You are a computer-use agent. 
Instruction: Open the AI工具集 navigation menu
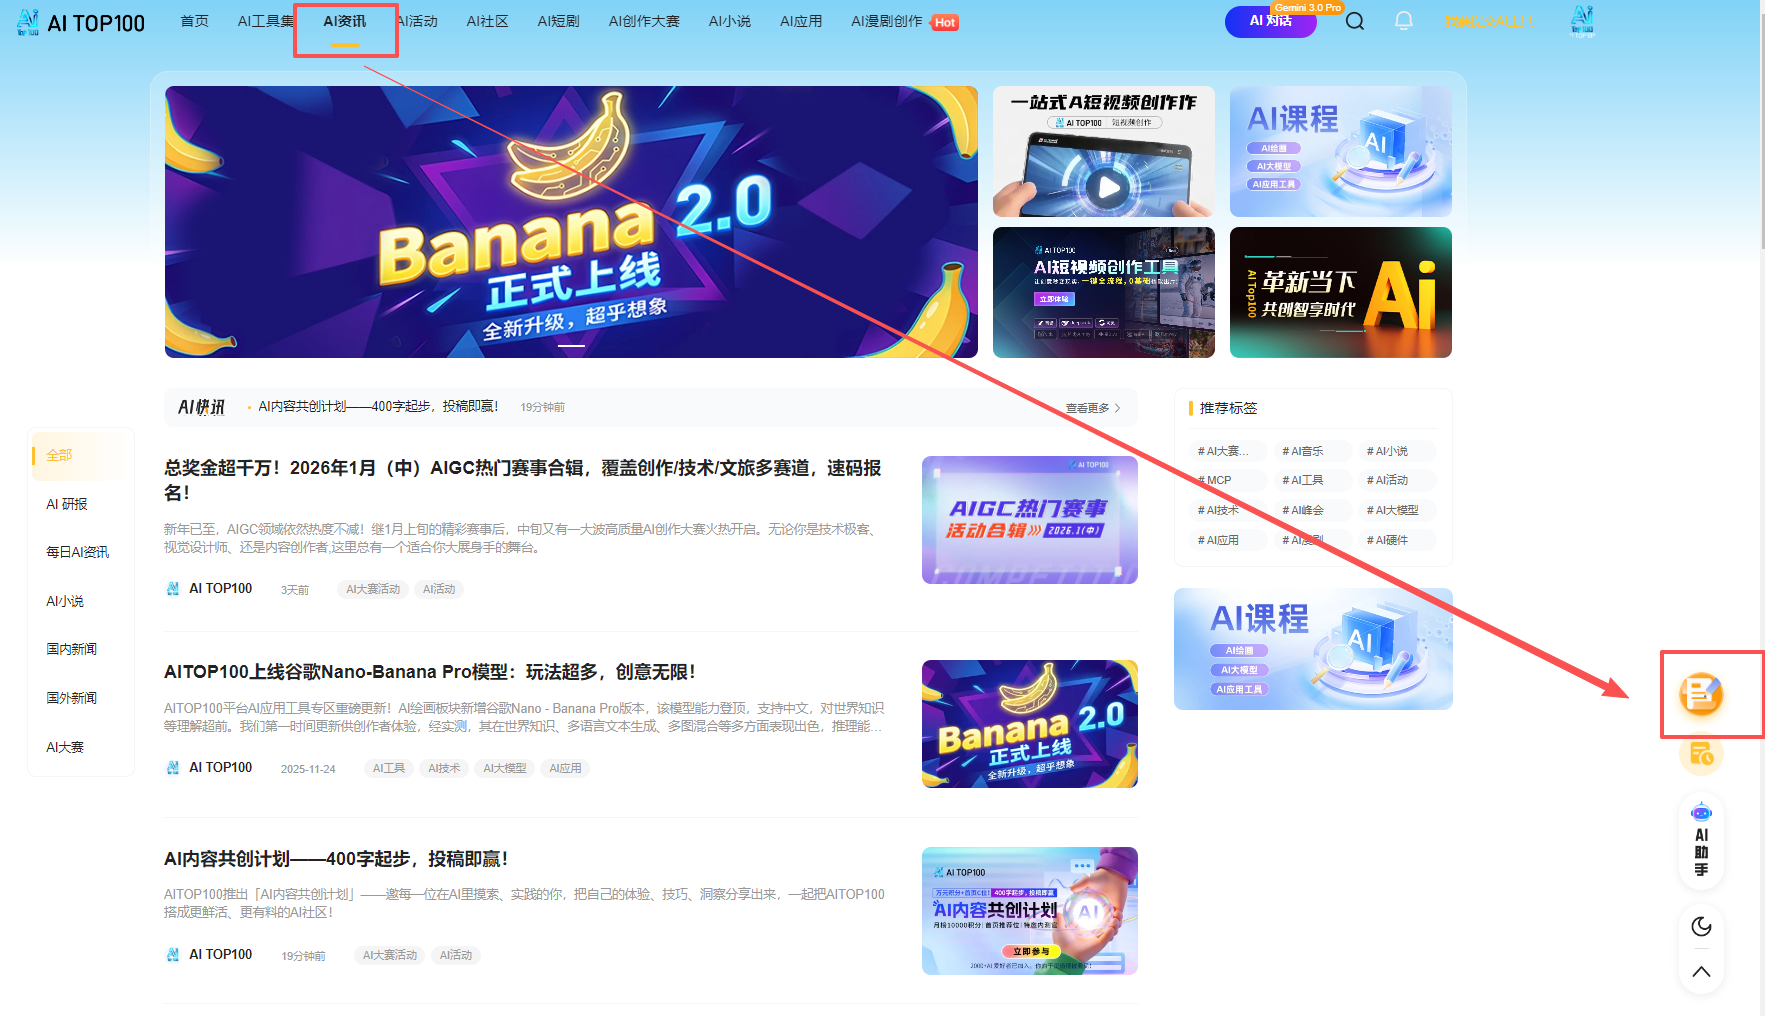pos(265,21)
